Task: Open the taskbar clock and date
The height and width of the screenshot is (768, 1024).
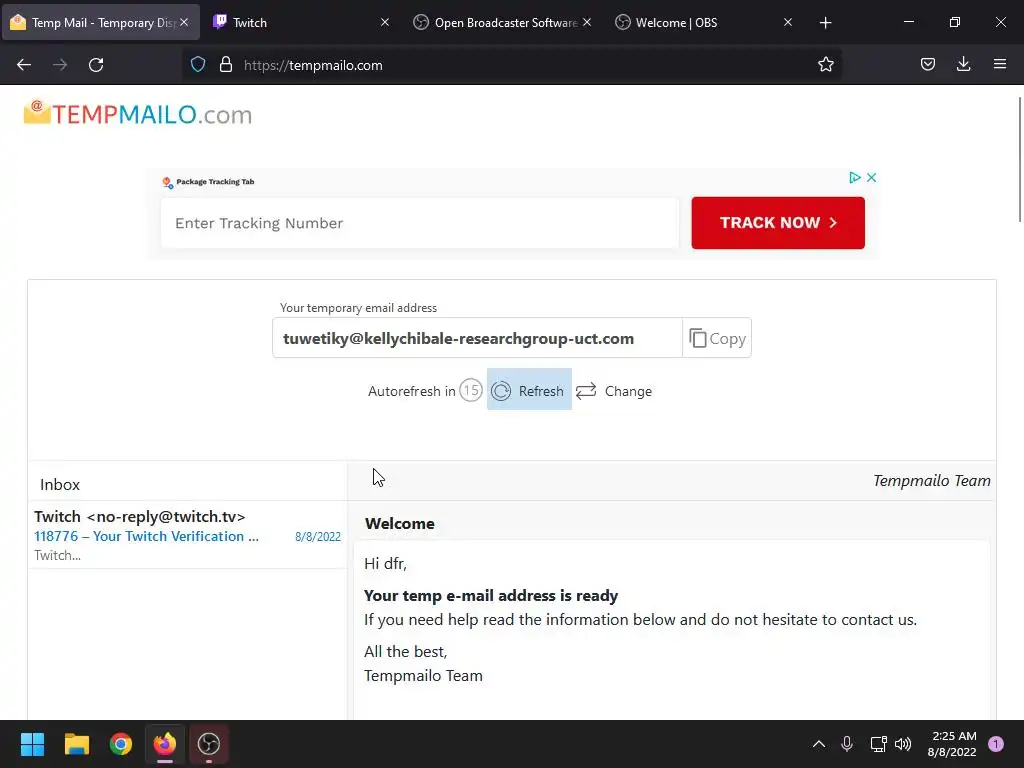Action: [x=952, y=744]
